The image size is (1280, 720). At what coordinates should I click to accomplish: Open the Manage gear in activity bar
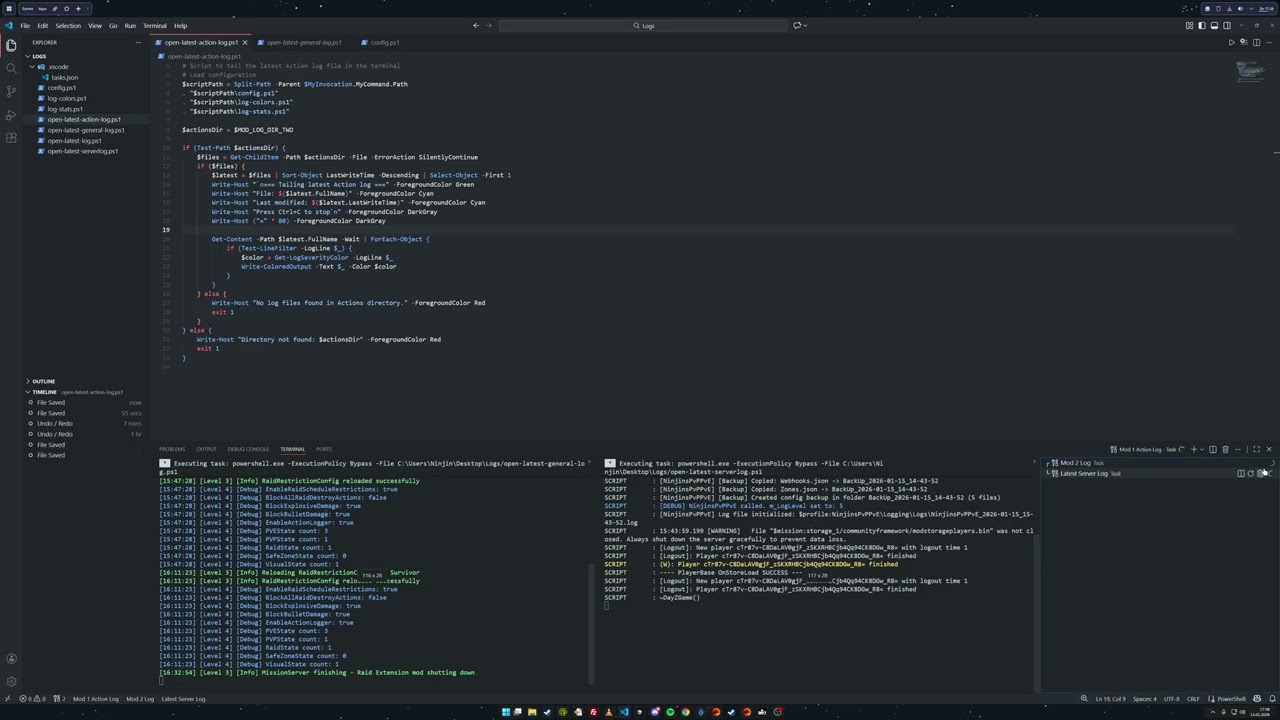coord(11,681)
